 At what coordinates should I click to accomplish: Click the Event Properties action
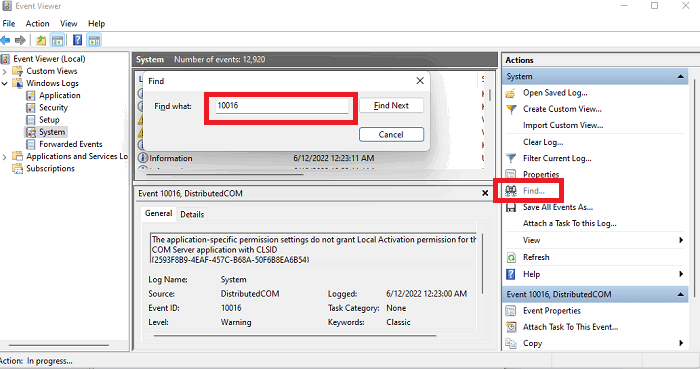[552, 311]
